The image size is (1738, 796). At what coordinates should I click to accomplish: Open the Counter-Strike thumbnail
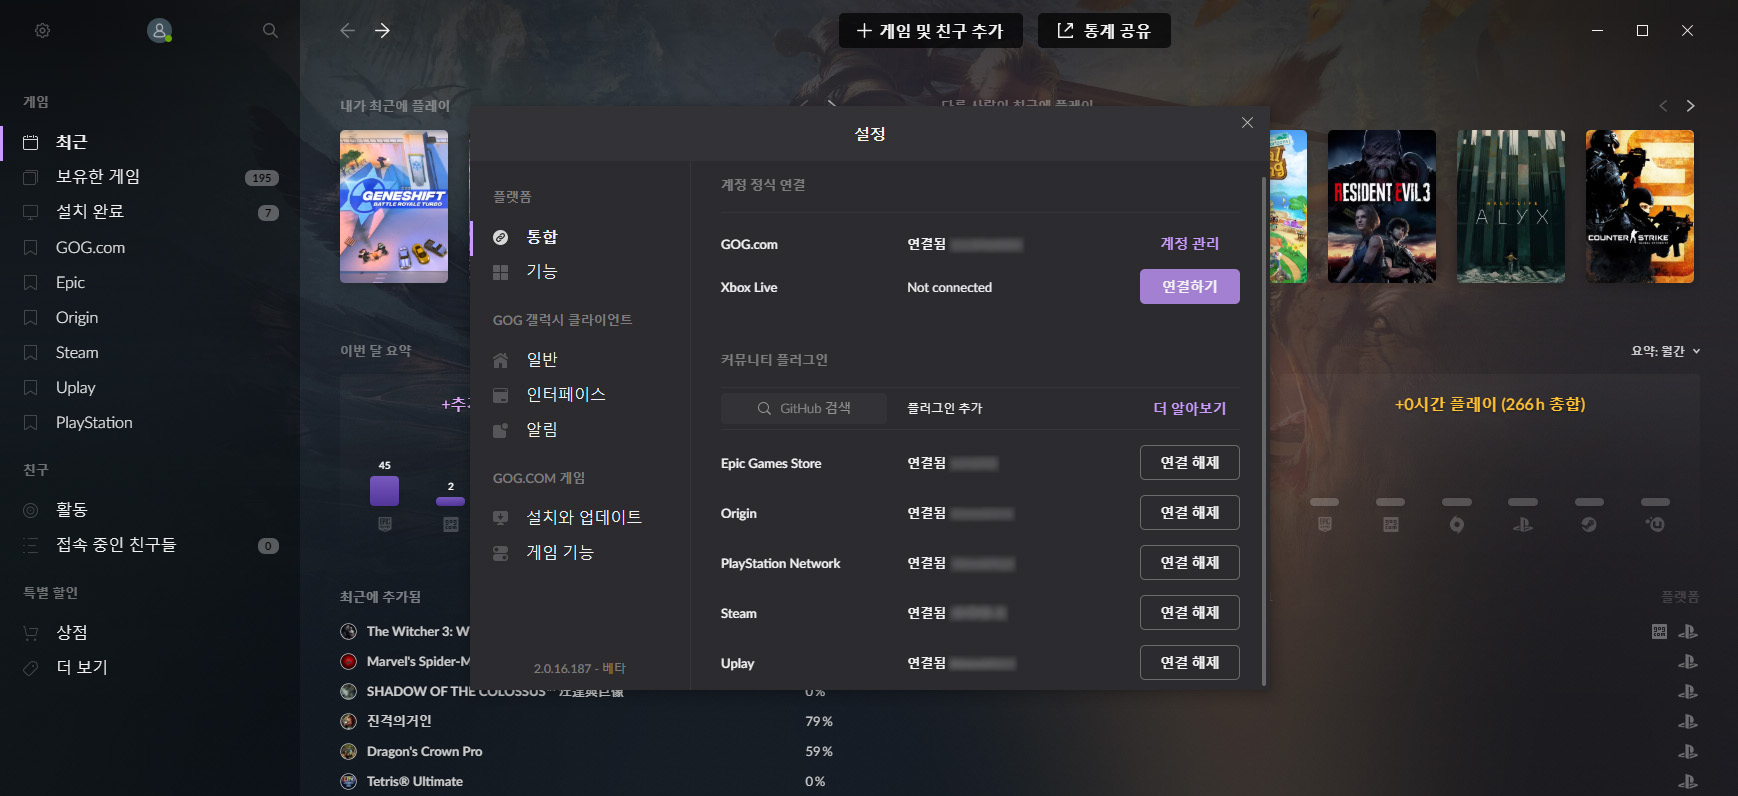click(1640, 206)
